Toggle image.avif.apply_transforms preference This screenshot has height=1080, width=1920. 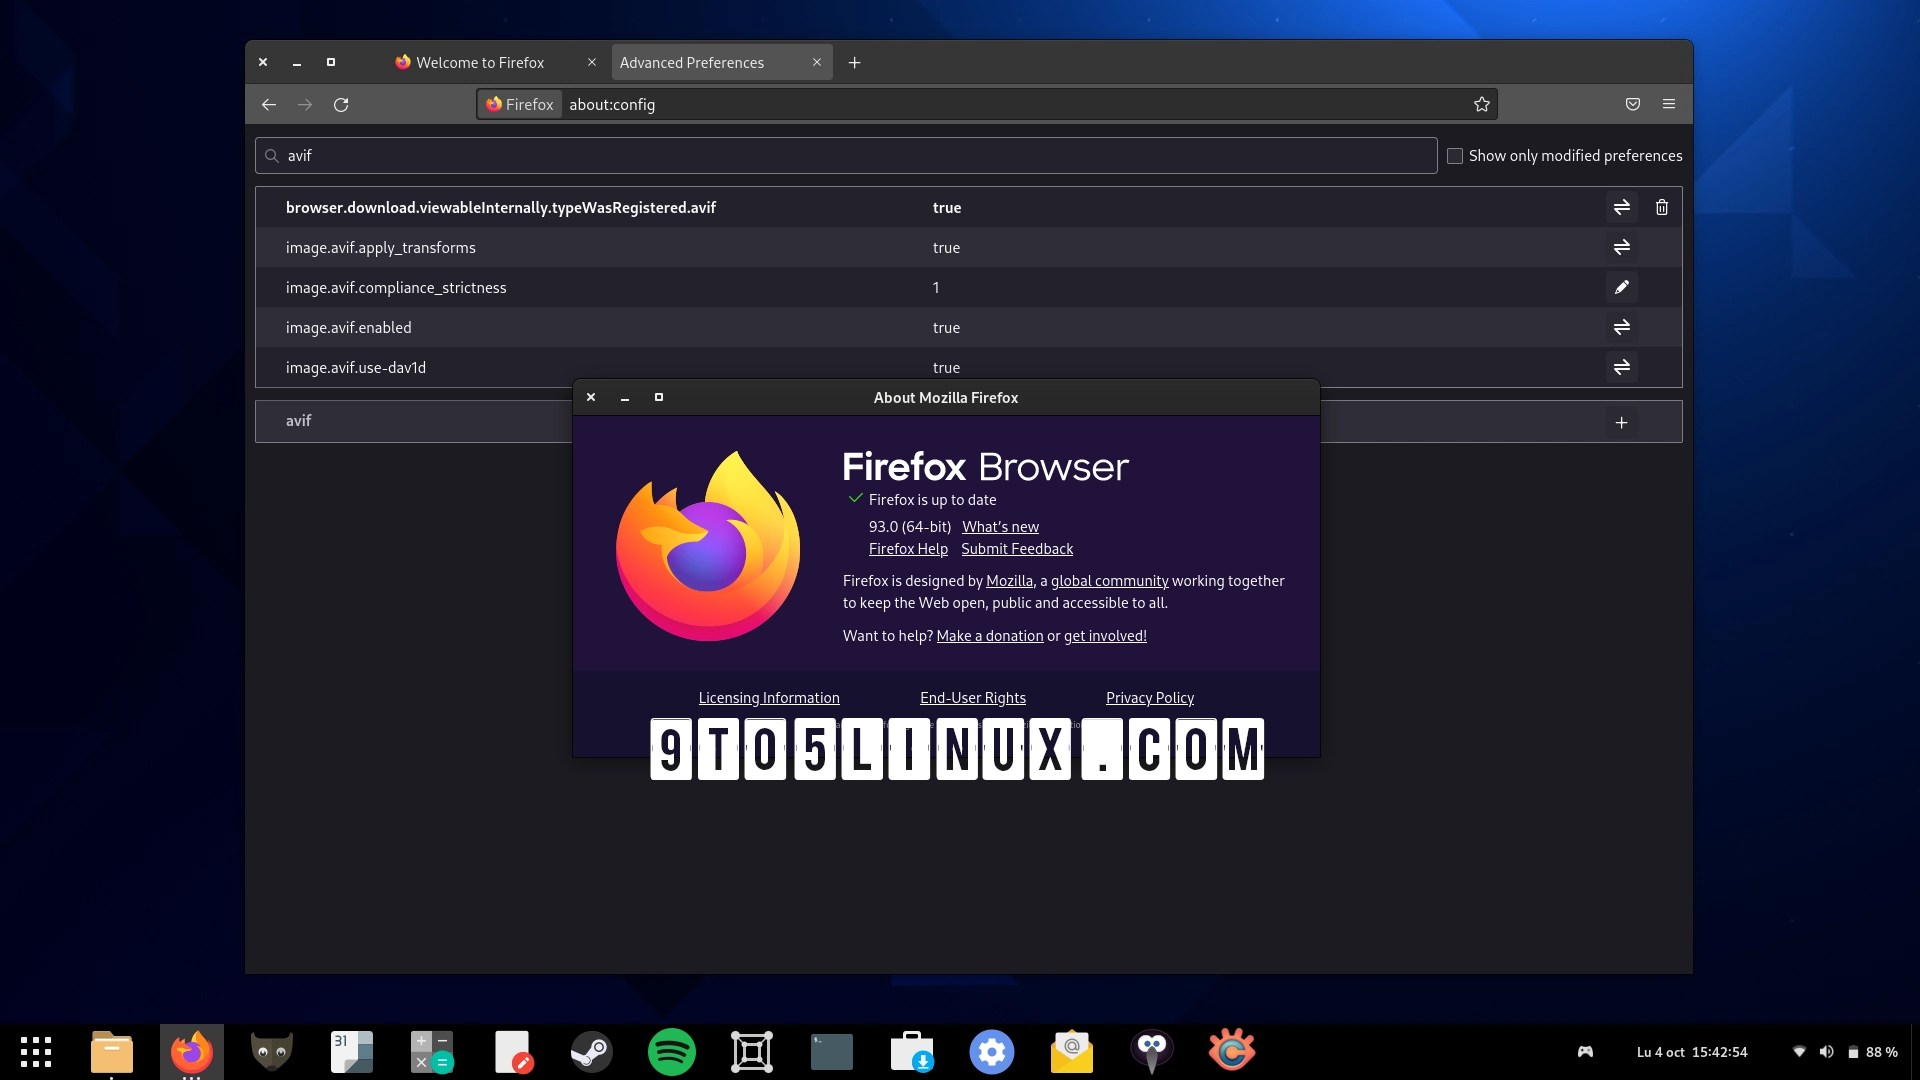pos(1621,247)
